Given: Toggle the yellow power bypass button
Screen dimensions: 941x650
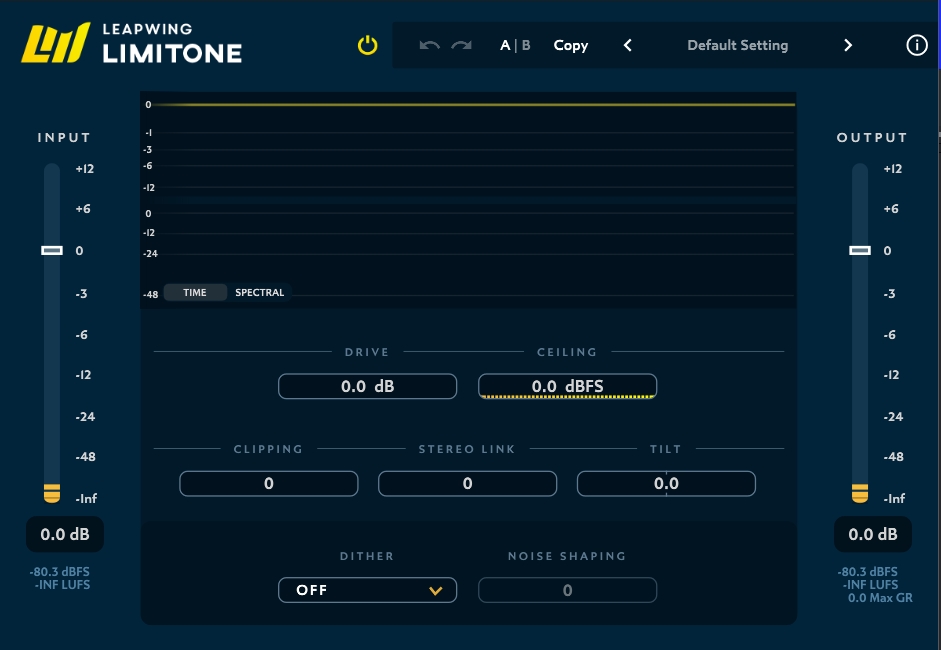Looking at the screenshot, I should (367, 46).
